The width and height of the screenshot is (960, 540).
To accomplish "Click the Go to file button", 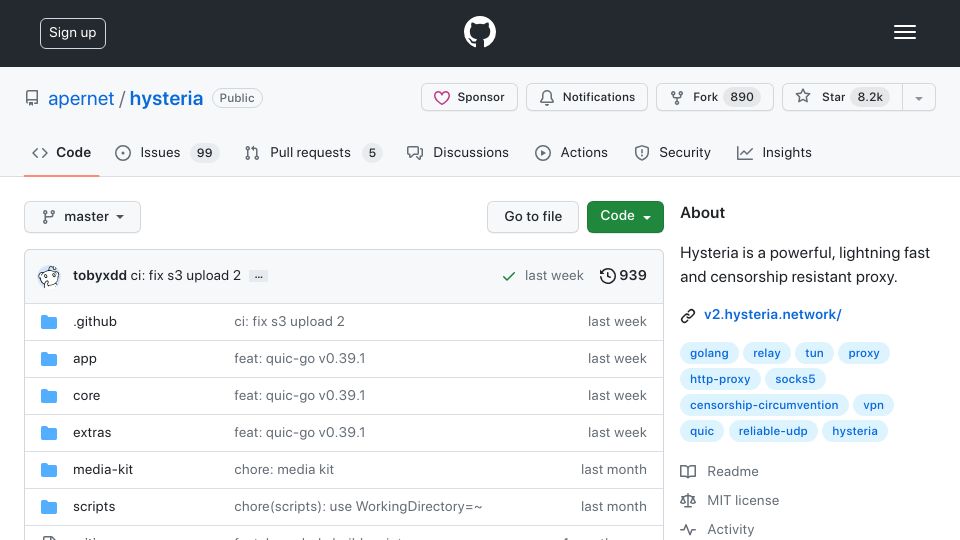I will click(533, 217).
